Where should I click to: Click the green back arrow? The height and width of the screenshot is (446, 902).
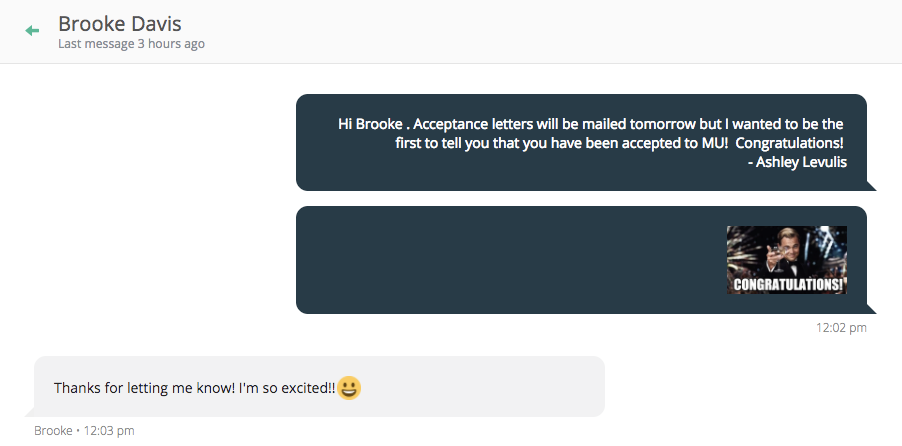[x=32, y=31]
